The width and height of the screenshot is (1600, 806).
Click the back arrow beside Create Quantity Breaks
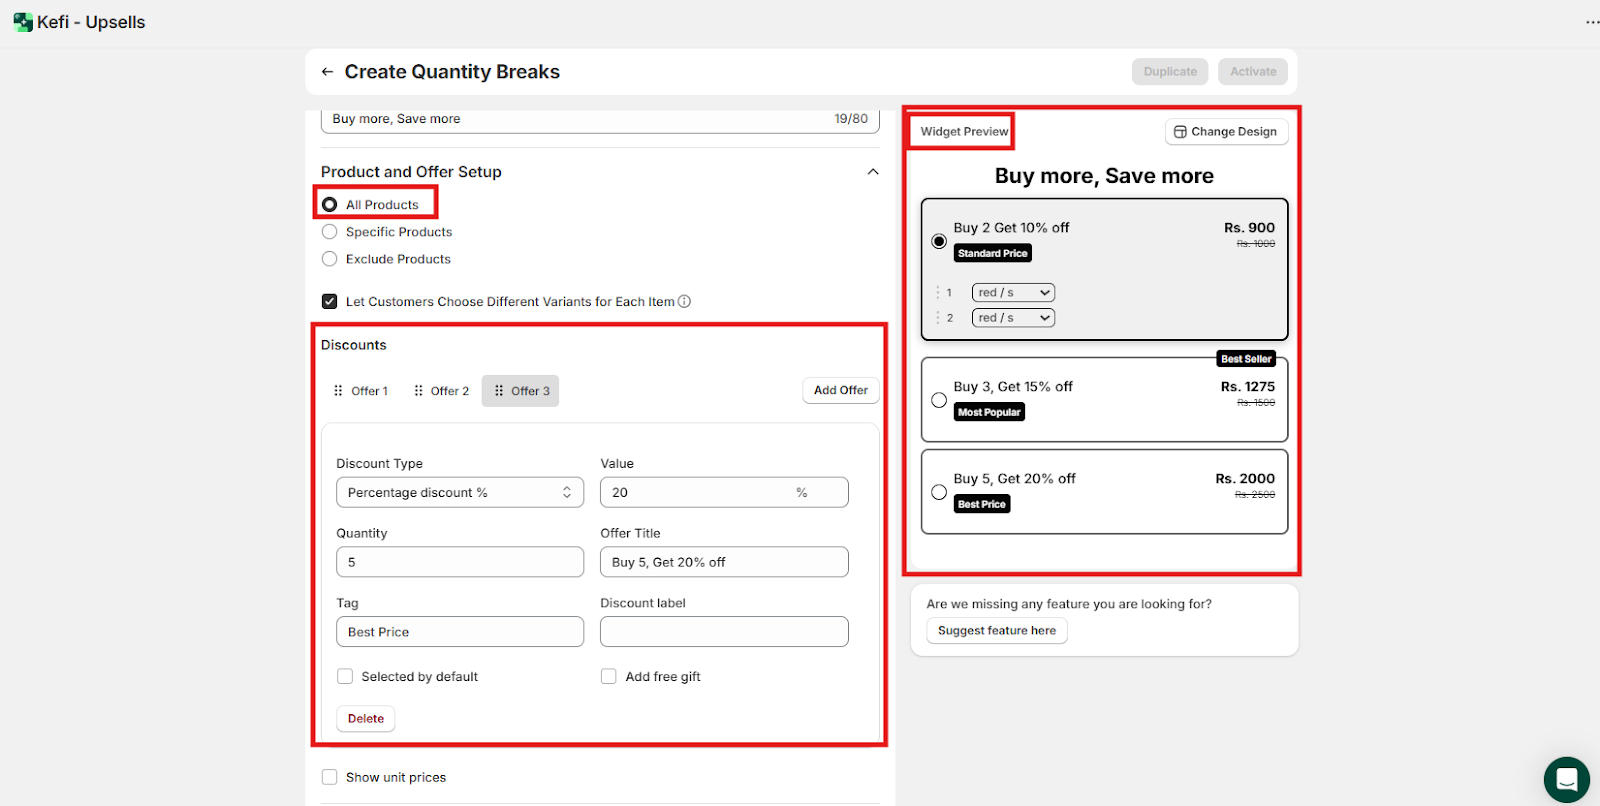pos(327,72)
